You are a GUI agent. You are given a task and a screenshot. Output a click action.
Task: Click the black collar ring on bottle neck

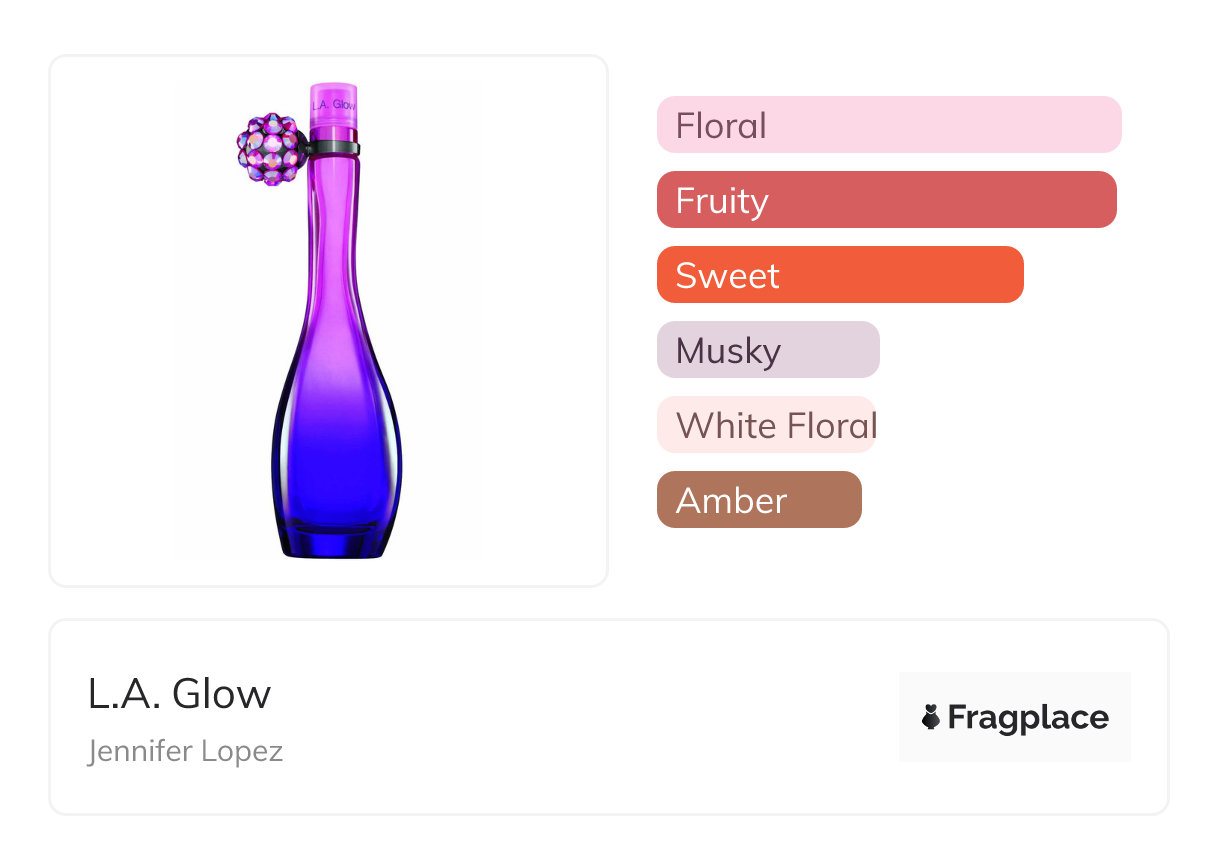coord(334,150)
